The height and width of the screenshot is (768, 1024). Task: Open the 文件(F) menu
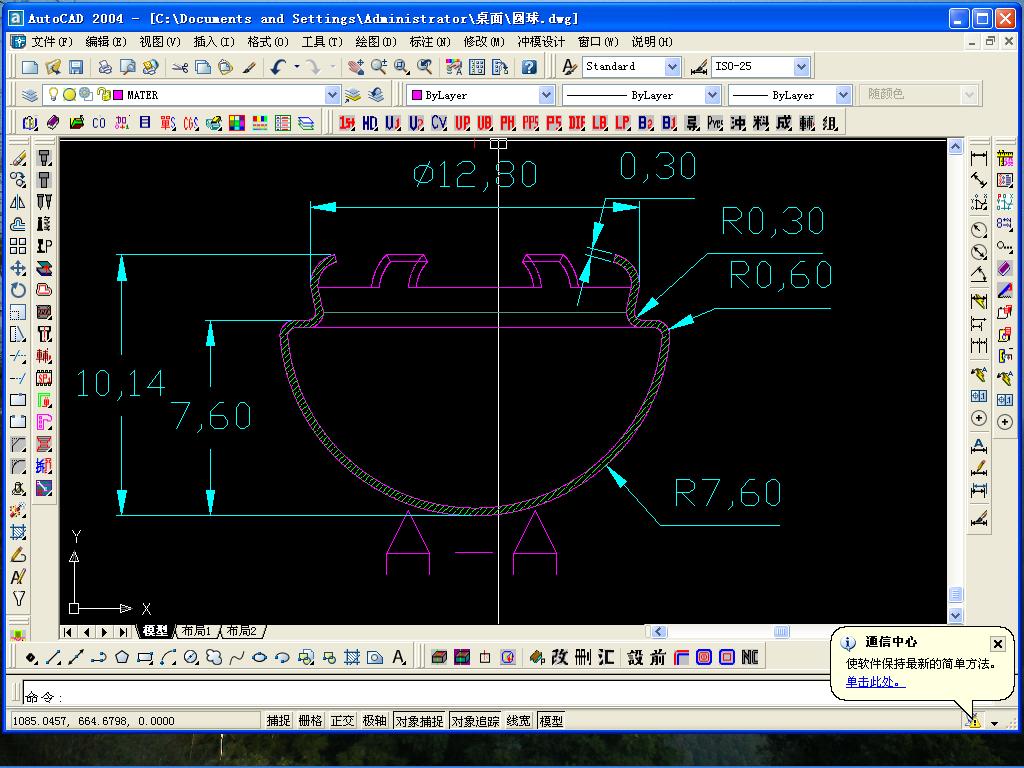[x=52, y=42]
